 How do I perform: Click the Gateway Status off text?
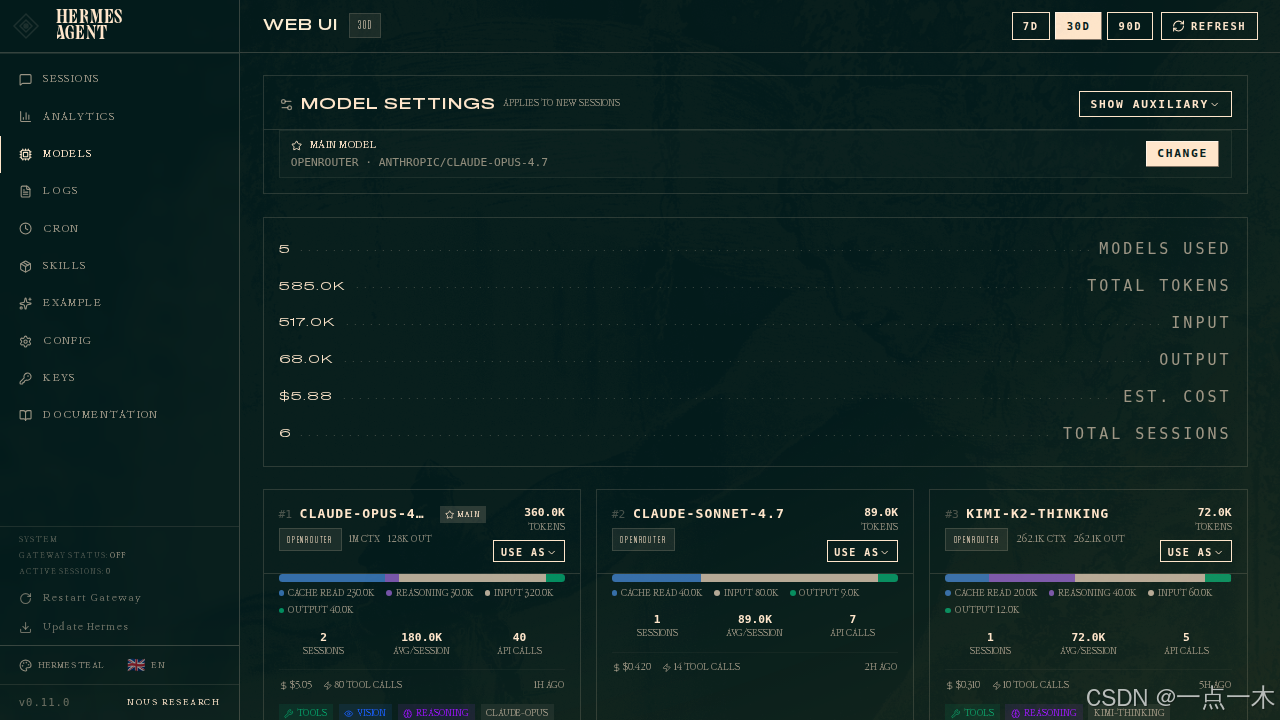click(x=72, y=555)
